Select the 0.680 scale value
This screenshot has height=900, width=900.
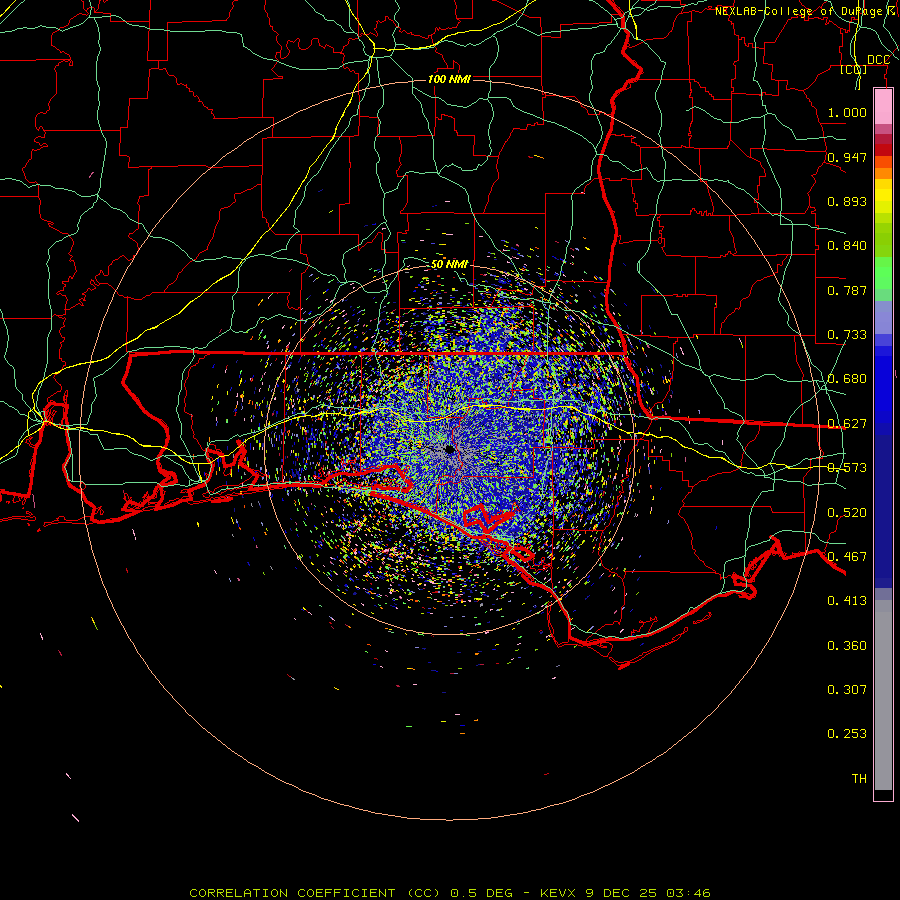coord(847,379)
